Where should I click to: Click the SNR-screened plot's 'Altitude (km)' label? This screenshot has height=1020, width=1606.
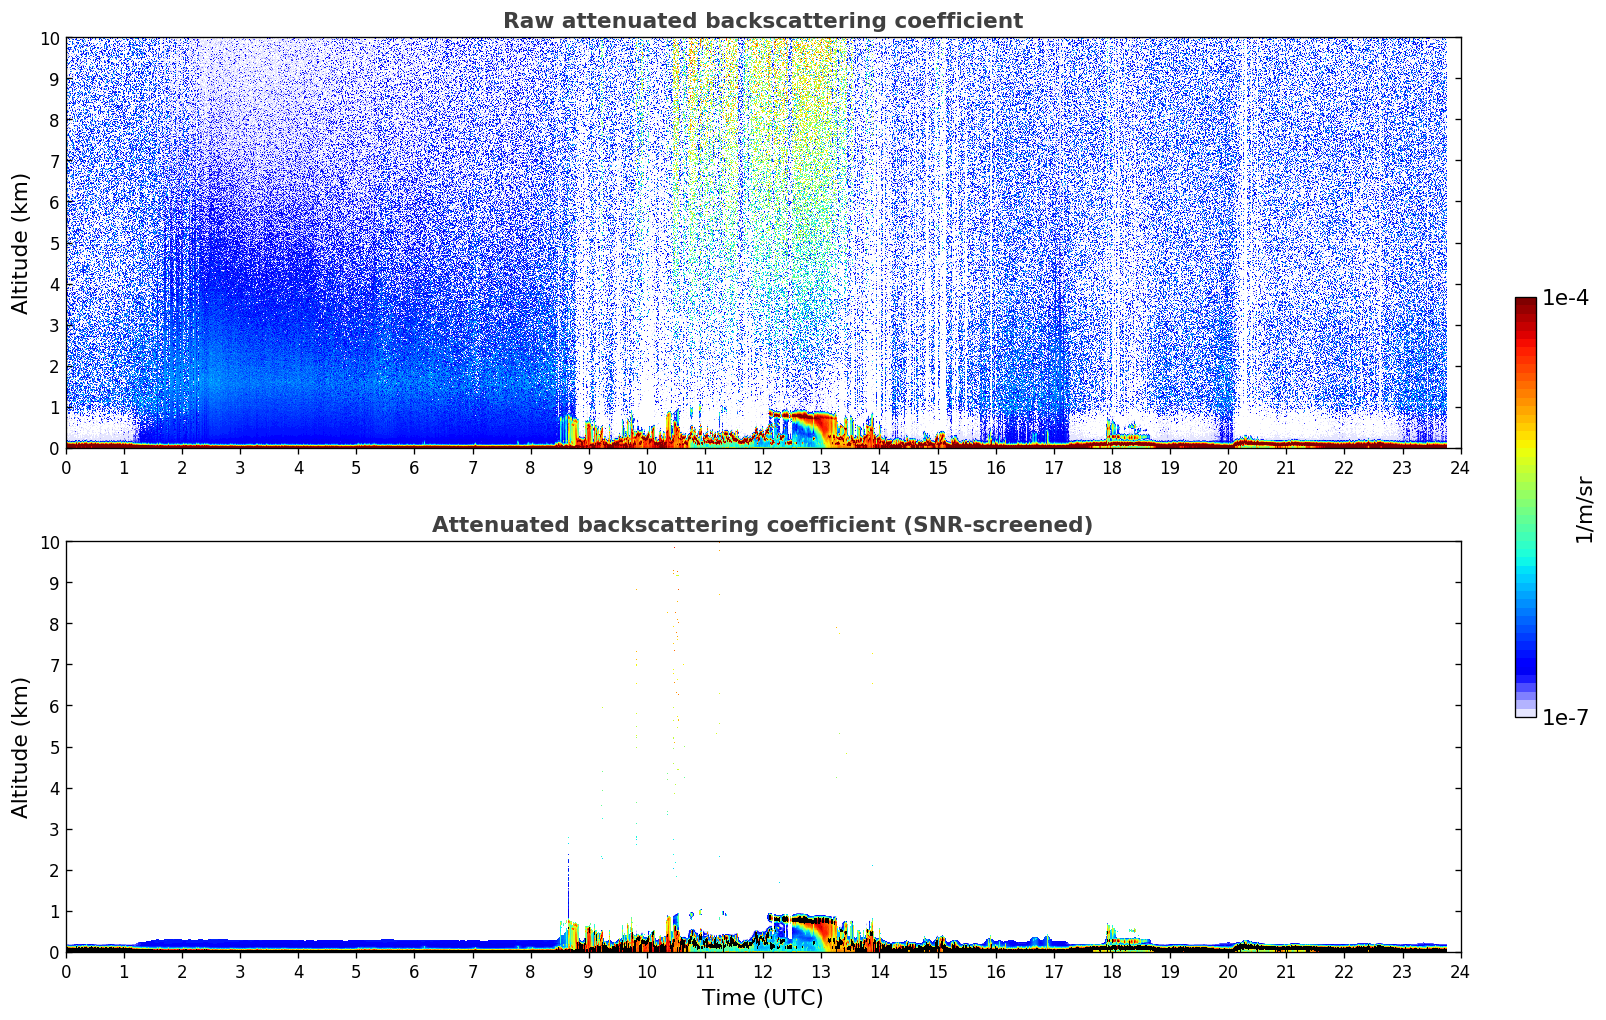tap(21, 747)
